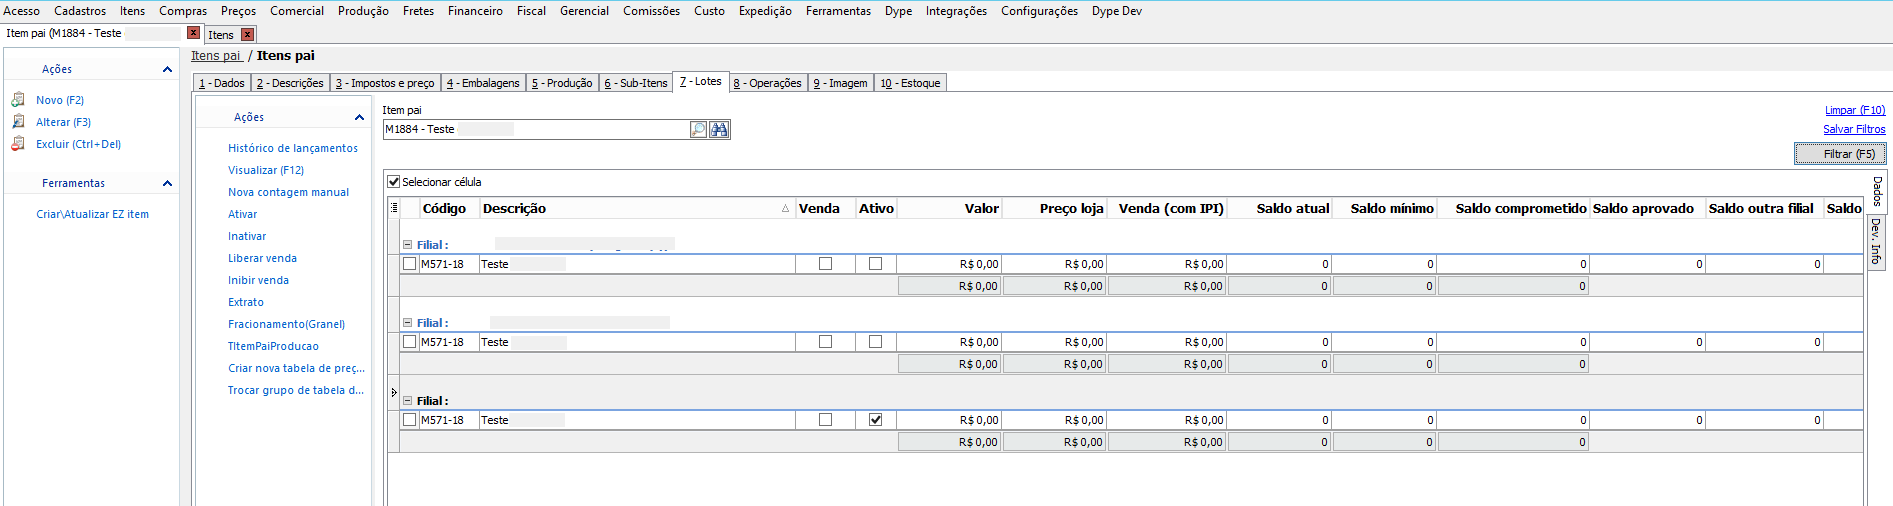This screenshot has height=506, width=1893.
Task: Switch to the 1 - Dados tab
Action: [221, 83]
